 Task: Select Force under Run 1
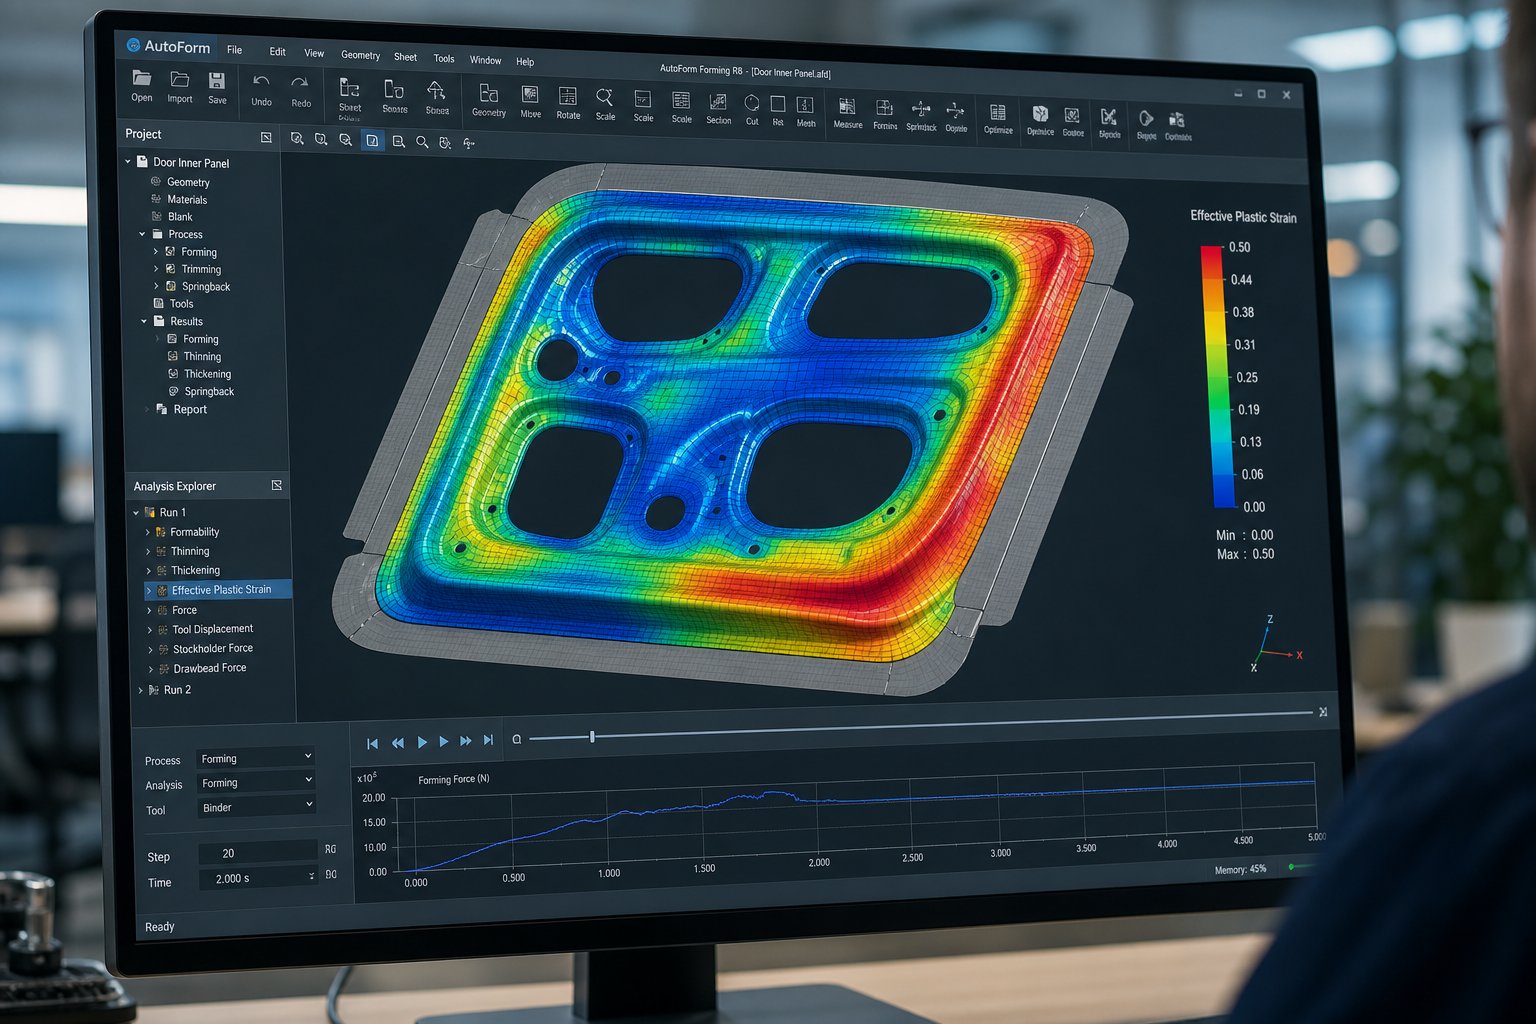coord(184,610)
